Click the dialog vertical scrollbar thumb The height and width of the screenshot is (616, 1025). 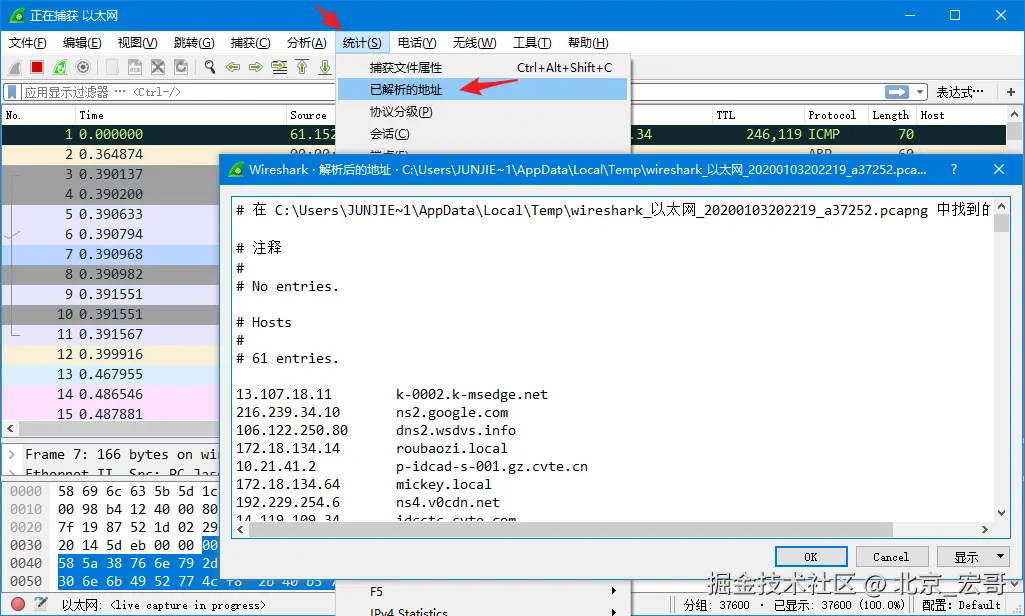click(1001, 224)
